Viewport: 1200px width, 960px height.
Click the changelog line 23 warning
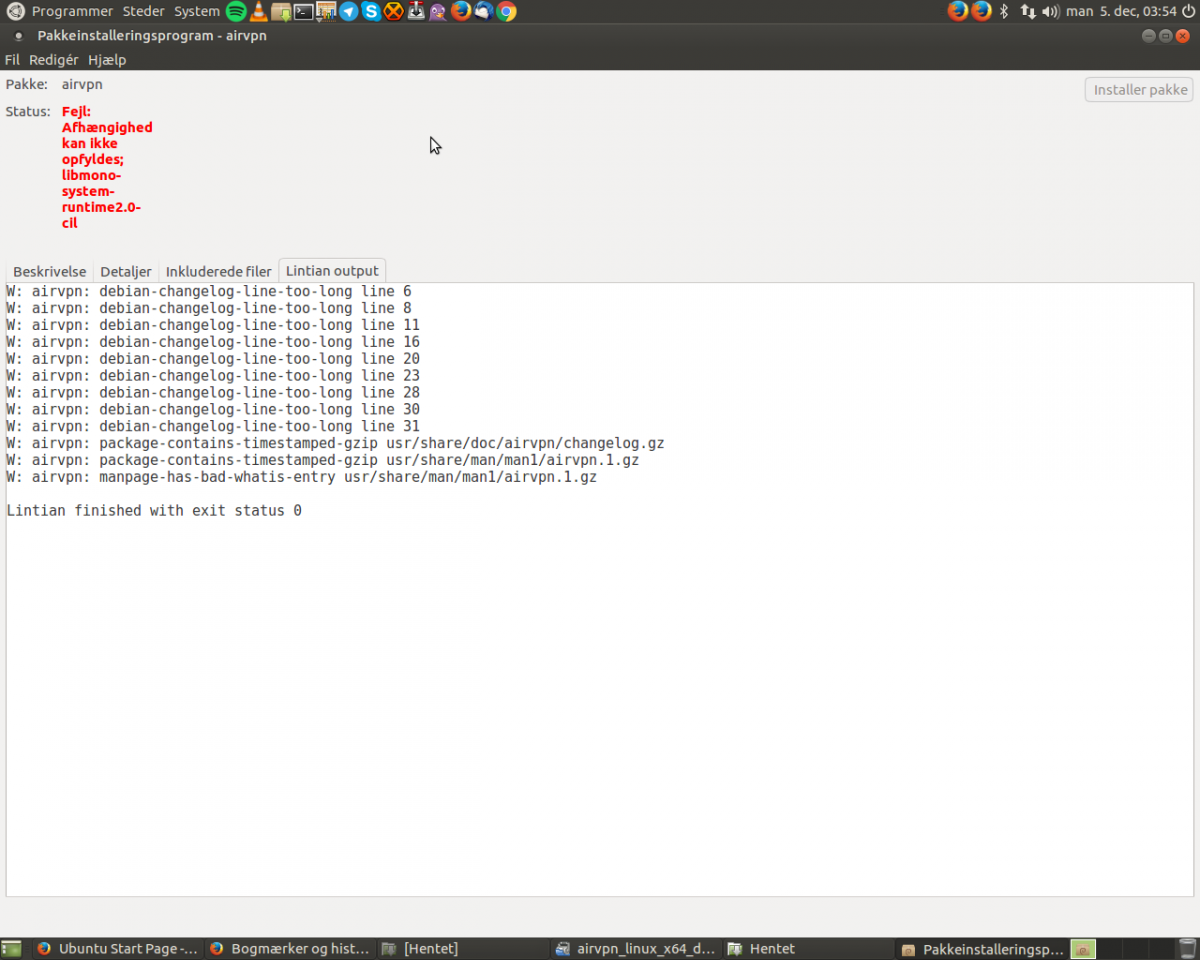(213, 376)
